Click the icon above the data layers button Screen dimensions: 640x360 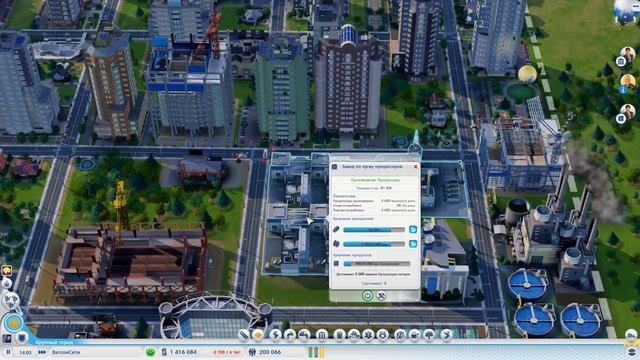[631, 336]
